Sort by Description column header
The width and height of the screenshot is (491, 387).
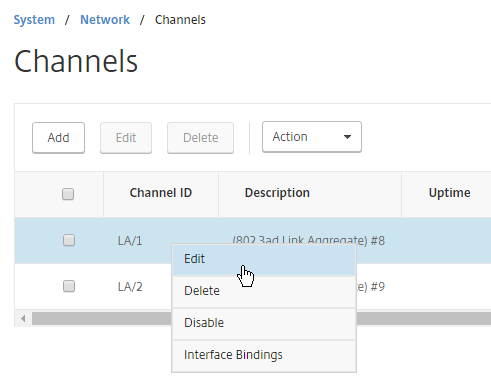[277, 193]
